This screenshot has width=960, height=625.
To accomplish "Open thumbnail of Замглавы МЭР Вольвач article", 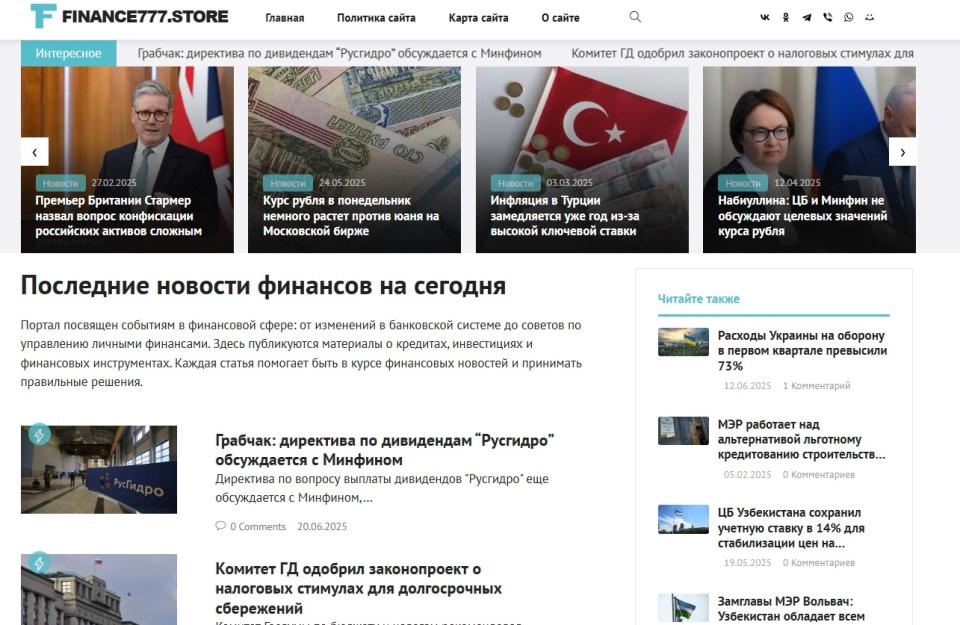I will coord(683,608).
